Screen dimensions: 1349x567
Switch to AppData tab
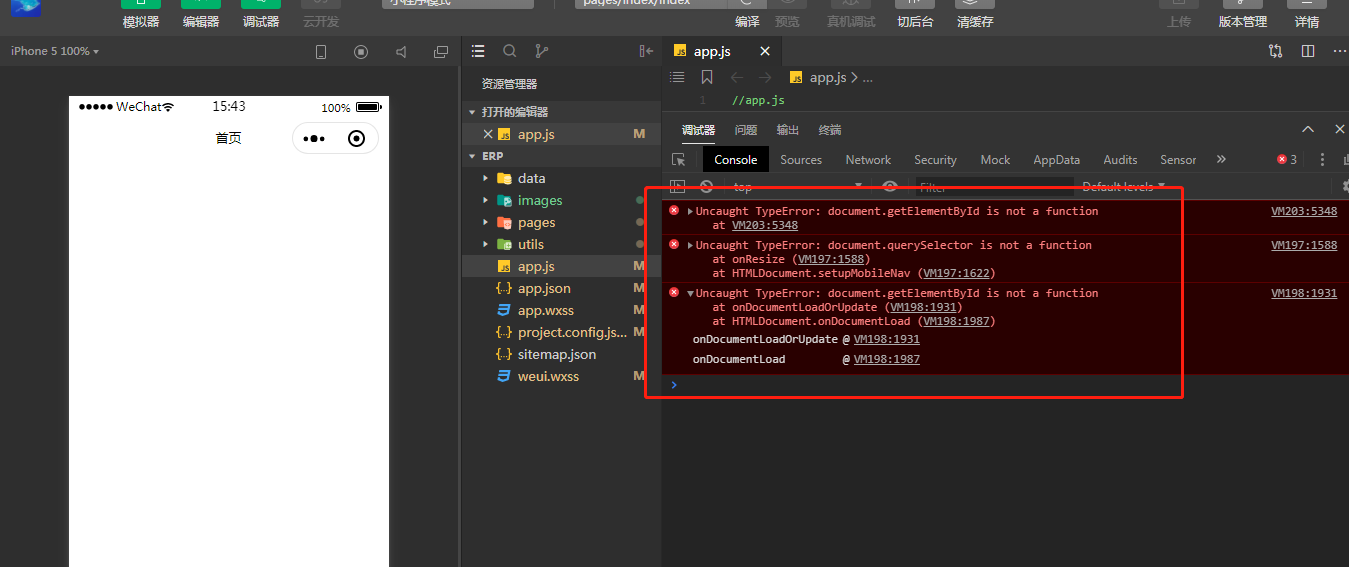click(1057, 159)
